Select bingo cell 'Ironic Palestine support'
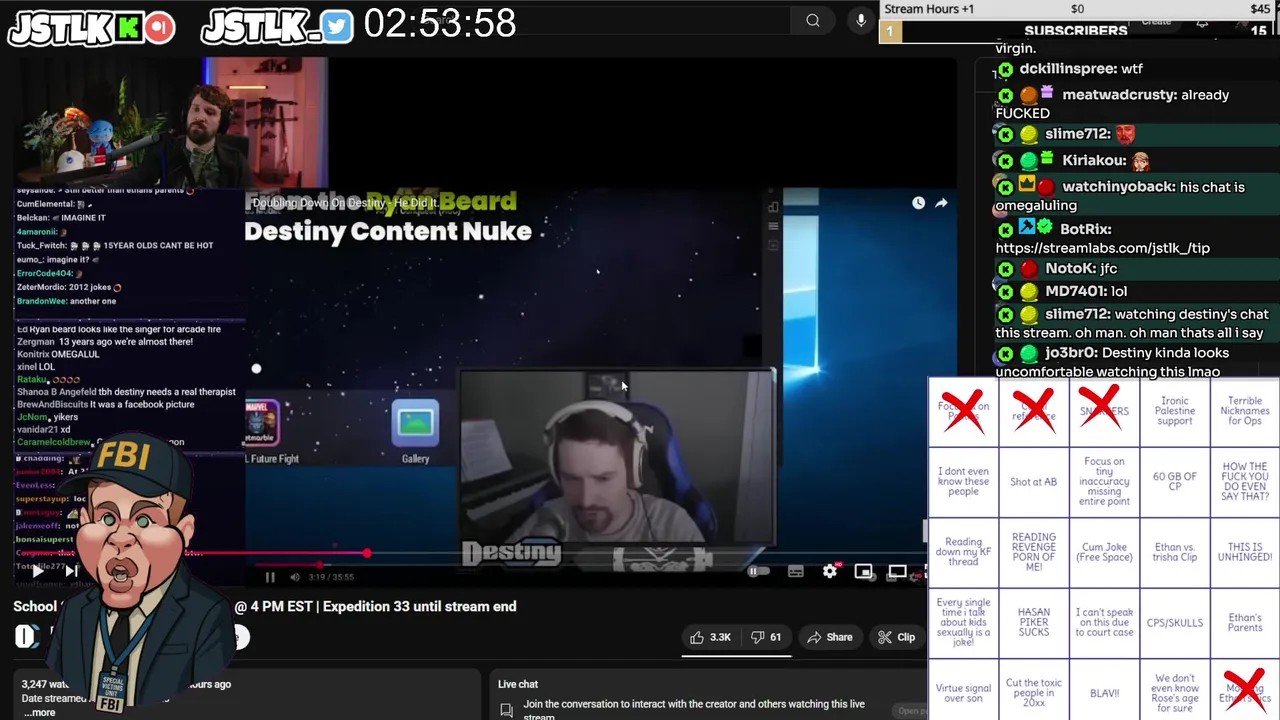Image resolution: width=1280 pixels, height=720 pixels. pos(1174,411)
